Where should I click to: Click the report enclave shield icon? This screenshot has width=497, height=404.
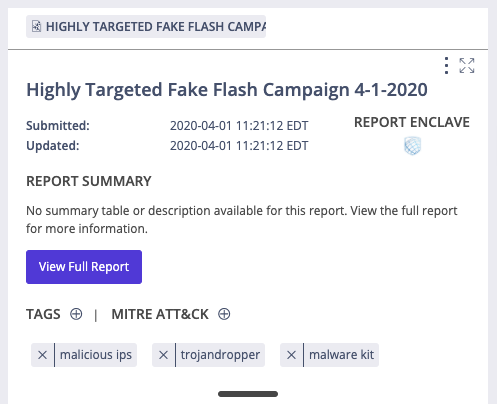(x=412, y=146)
